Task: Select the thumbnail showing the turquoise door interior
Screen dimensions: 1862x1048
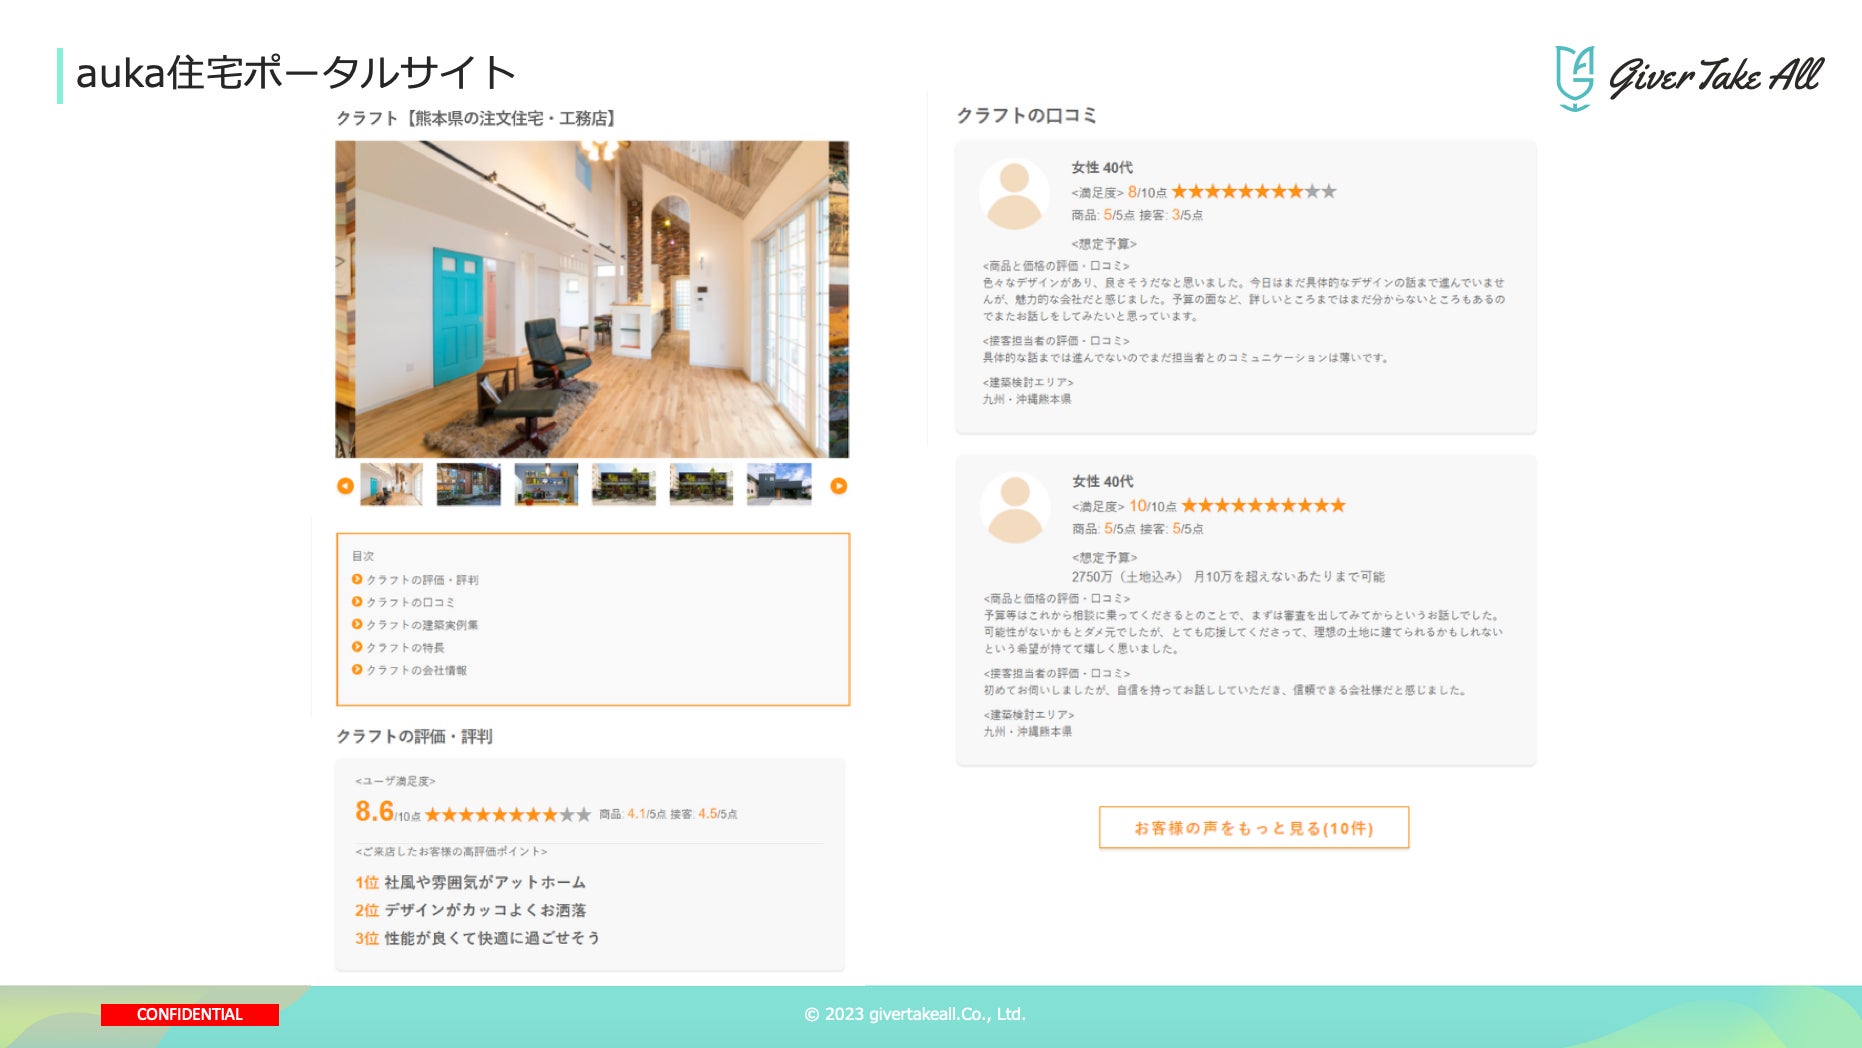Action: (x=391, y=484)
